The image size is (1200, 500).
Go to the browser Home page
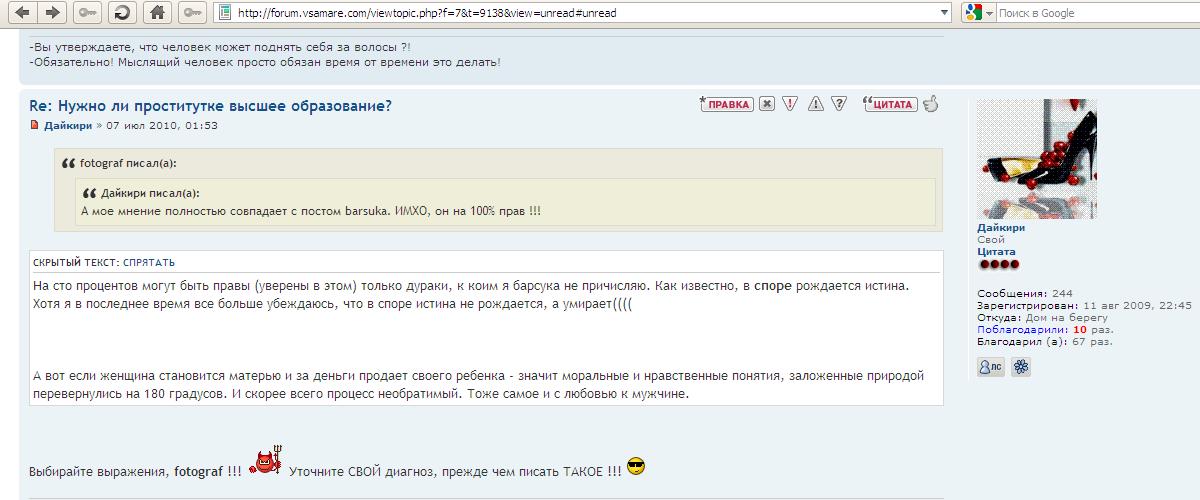click(x=156, y=13)
